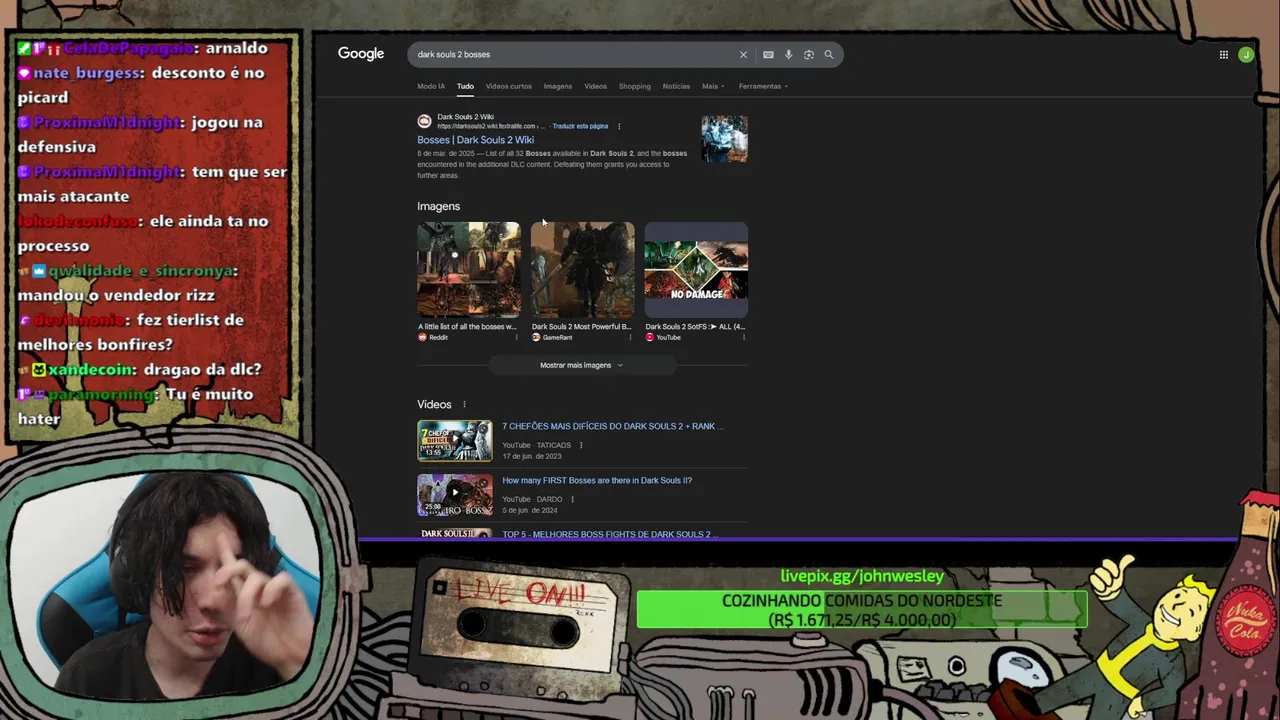Open Google Lens image search icon
The height and width of the screenshot is (720, 1280).
[808, 55]
